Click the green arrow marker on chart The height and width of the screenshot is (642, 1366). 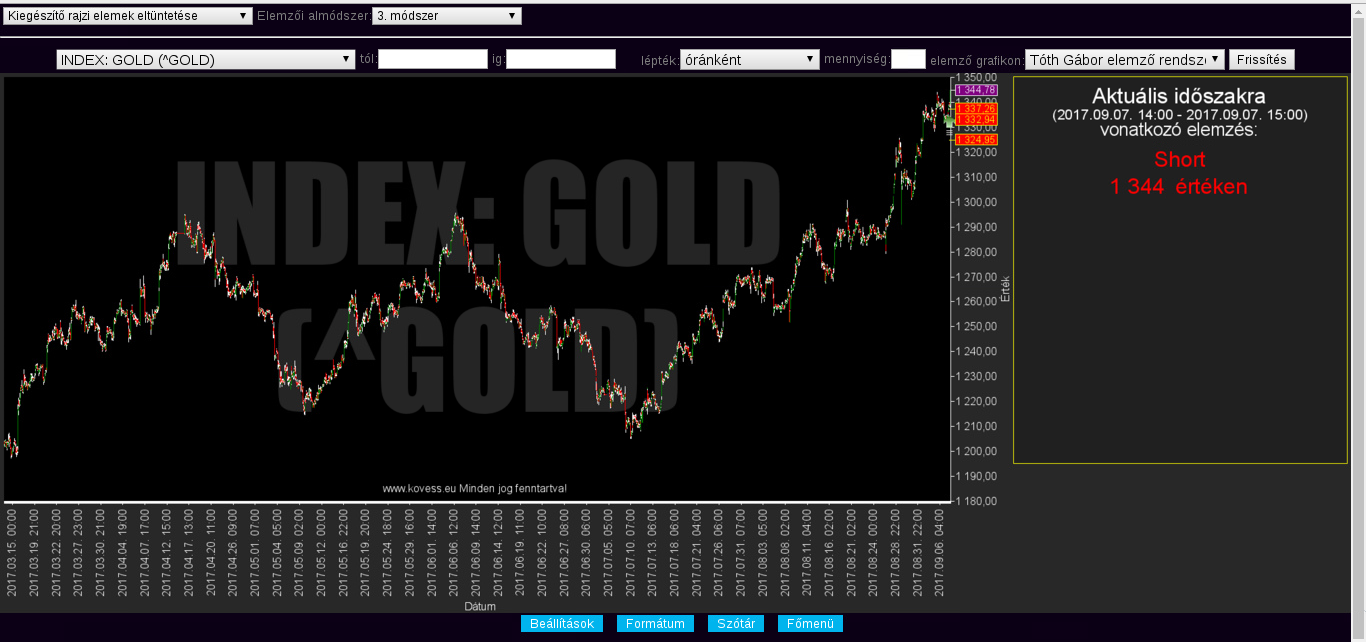click(948, 122)
